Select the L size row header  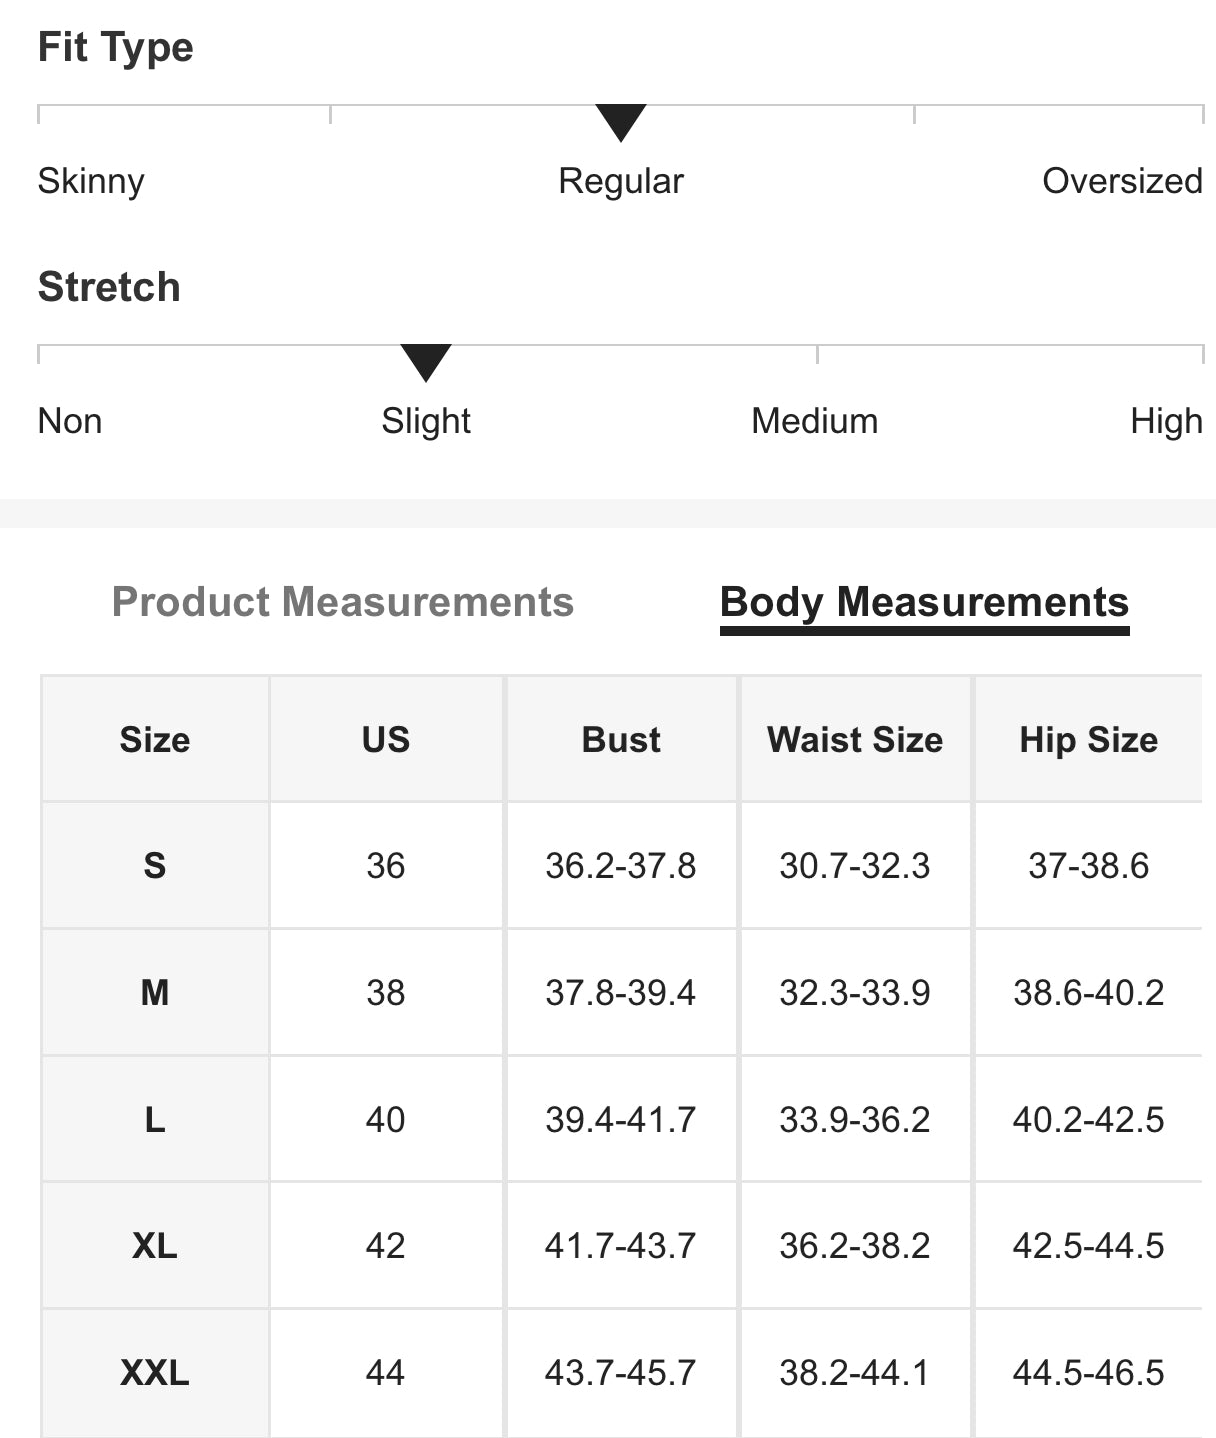click(155, 1119)
